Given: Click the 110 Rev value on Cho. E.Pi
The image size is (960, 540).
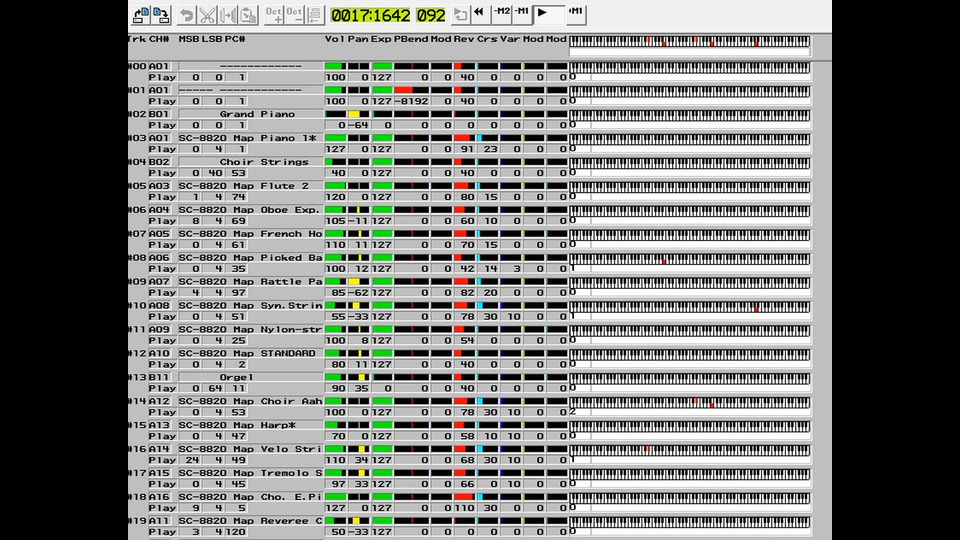Looking at the screenshot, I should 464,508.
